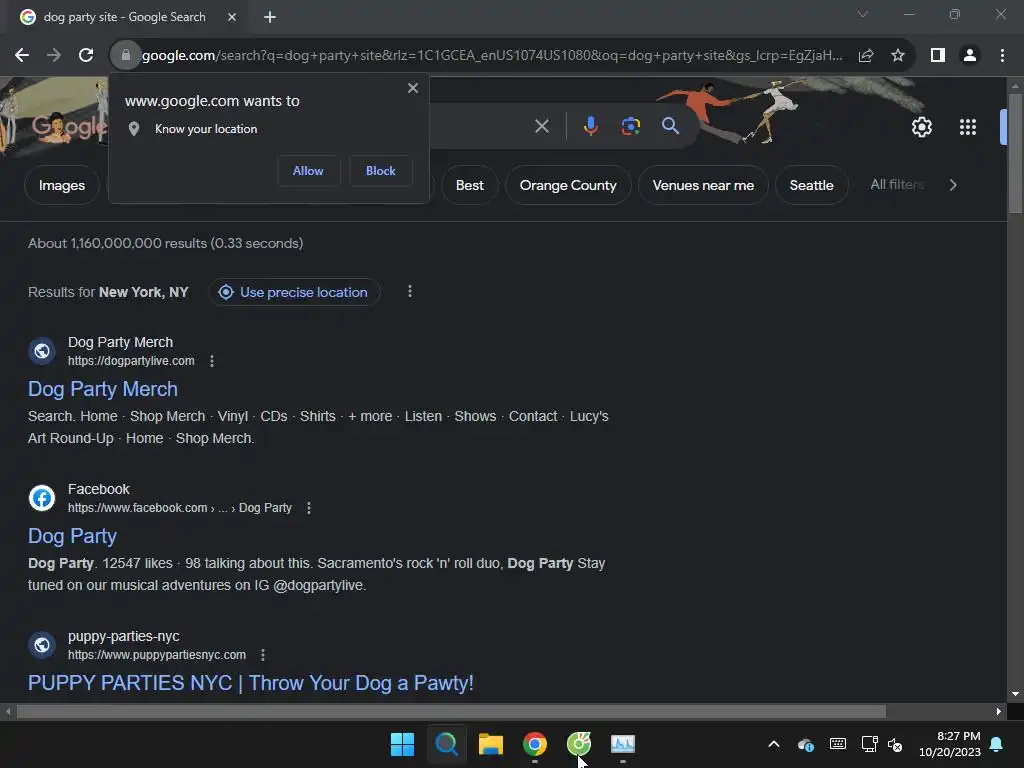The height and width of the screenshot is (768, 1024).
Task: Select the Venues near me chip
Action: click(x=703, y=185)
